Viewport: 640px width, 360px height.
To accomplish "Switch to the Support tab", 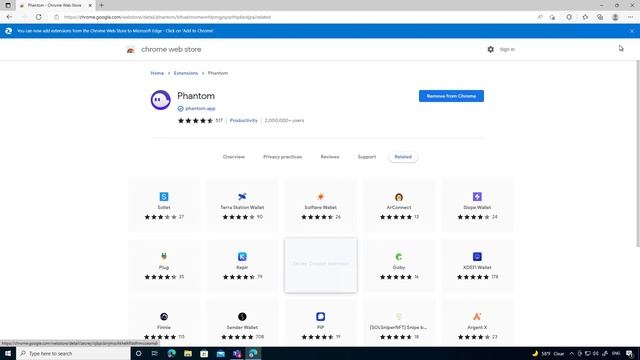I will [x=367, y=157].
